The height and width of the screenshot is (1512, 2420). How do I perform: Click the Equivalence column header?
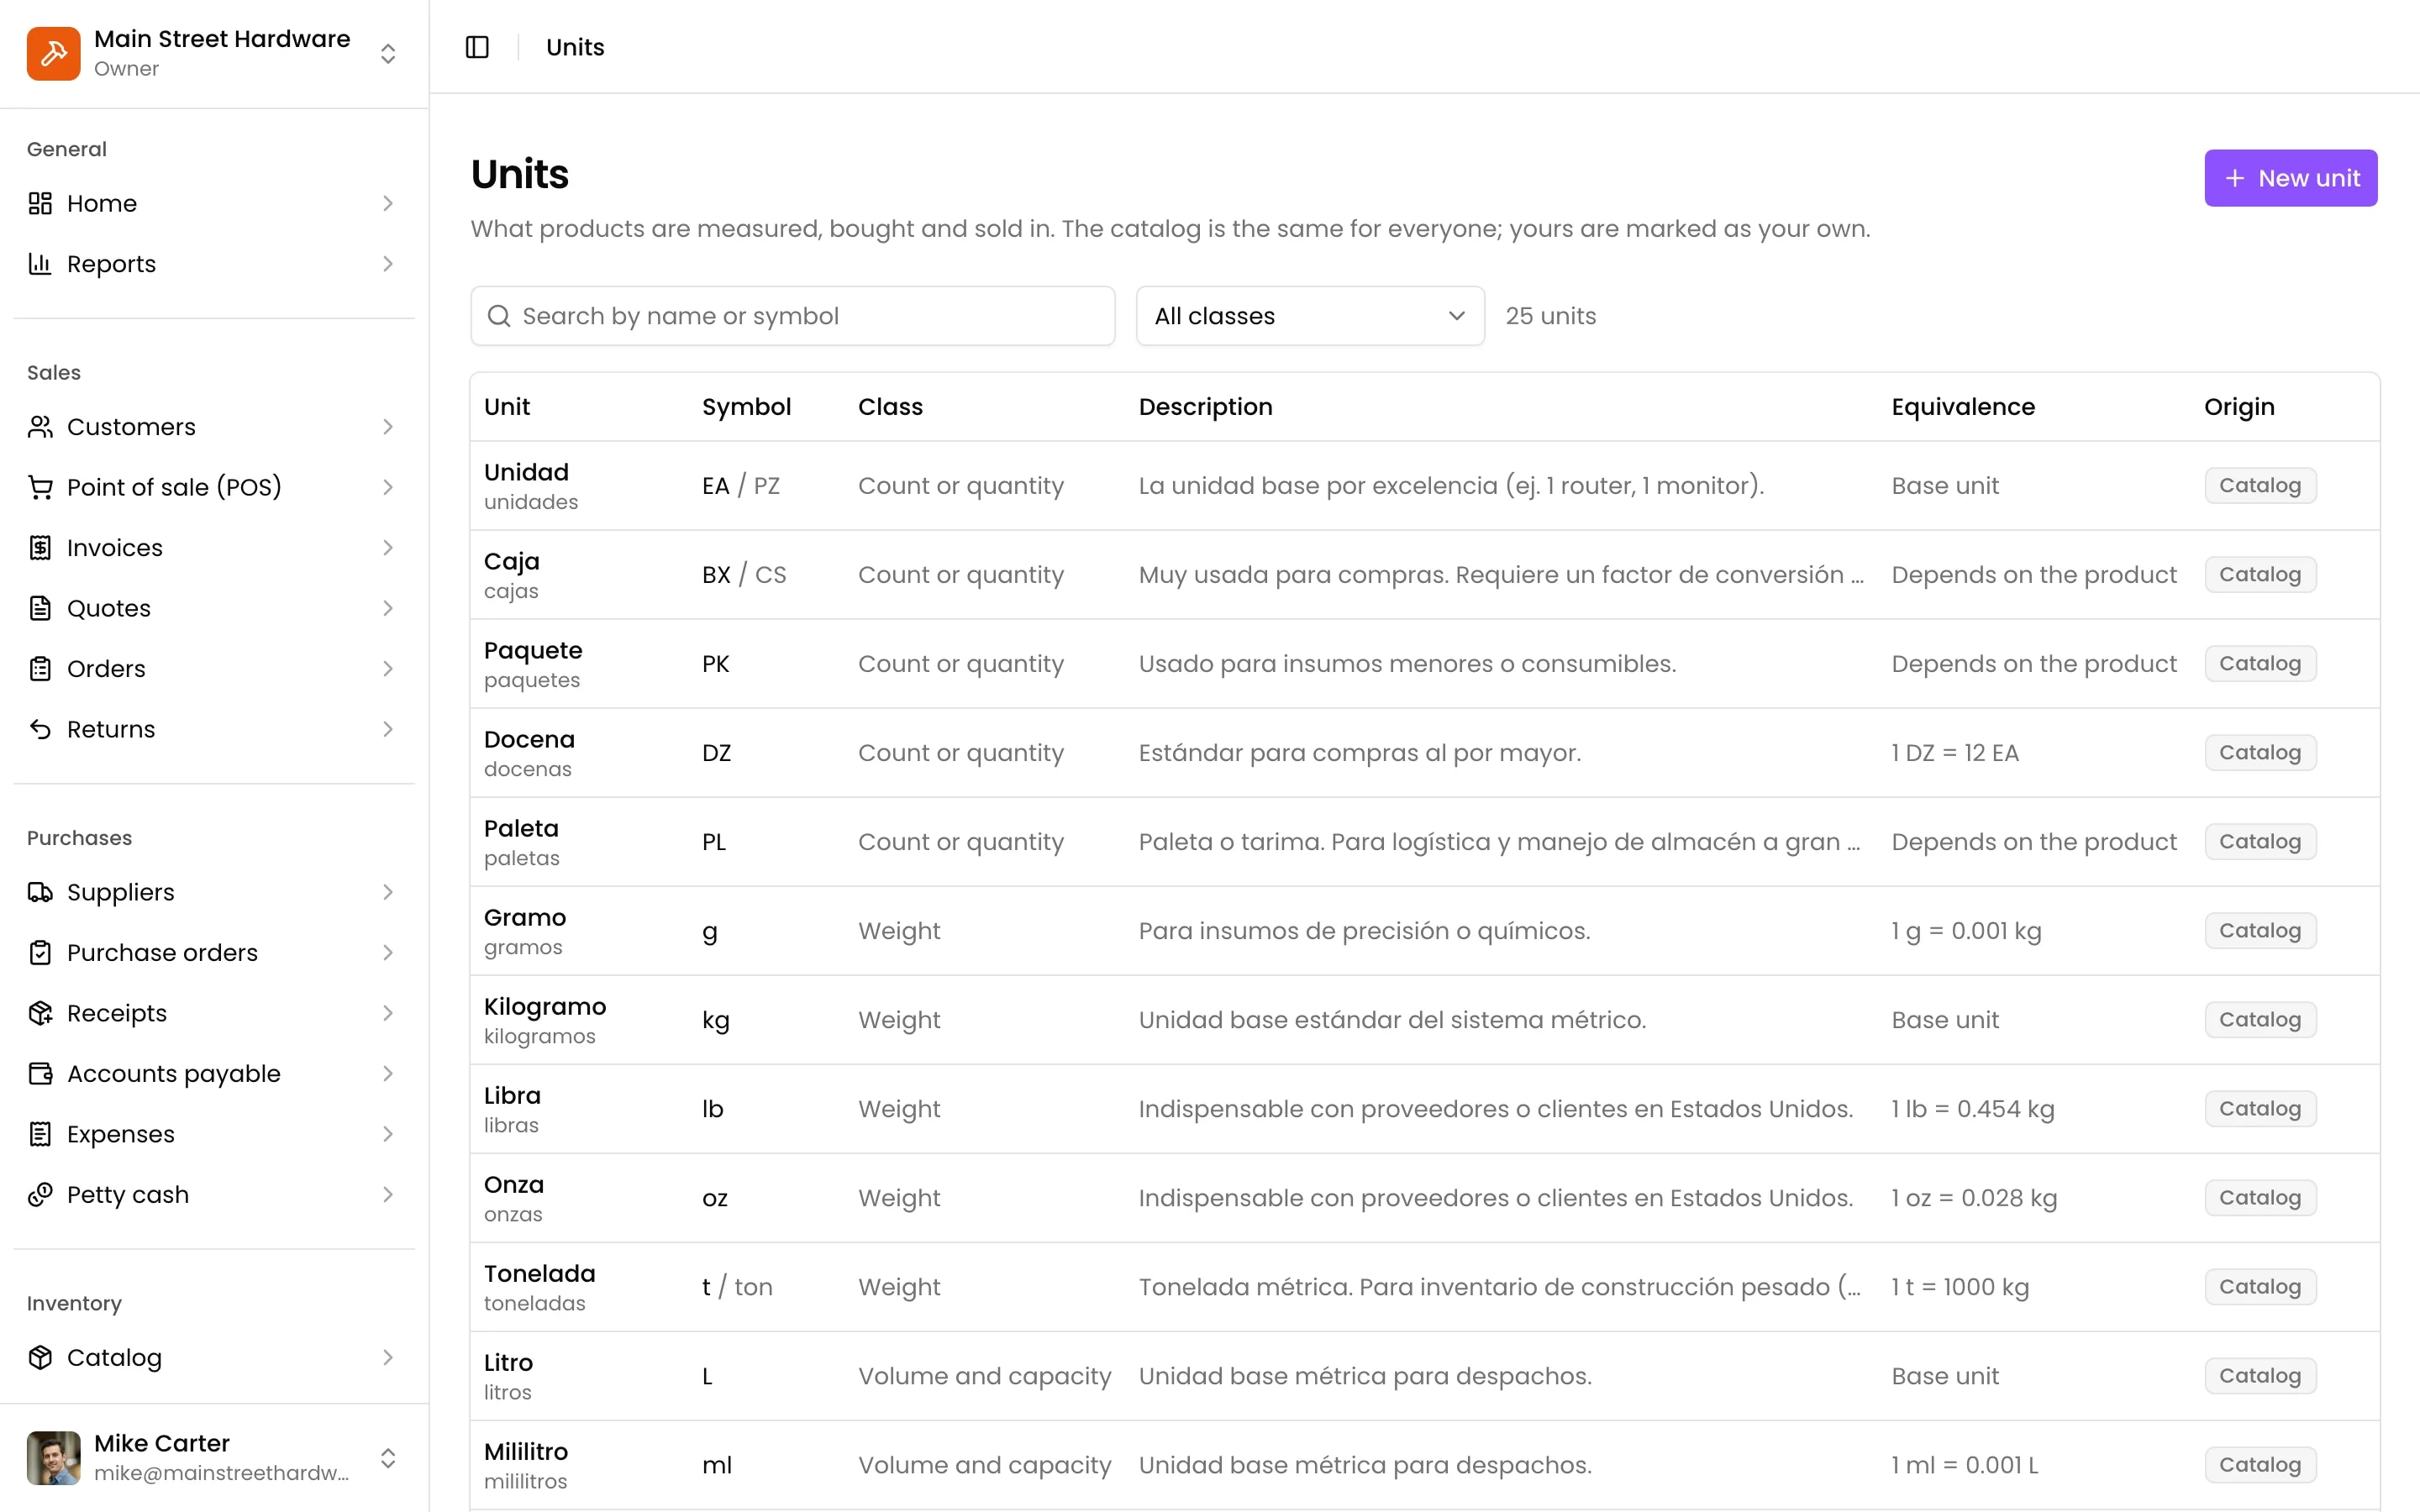coord(1962,407)
